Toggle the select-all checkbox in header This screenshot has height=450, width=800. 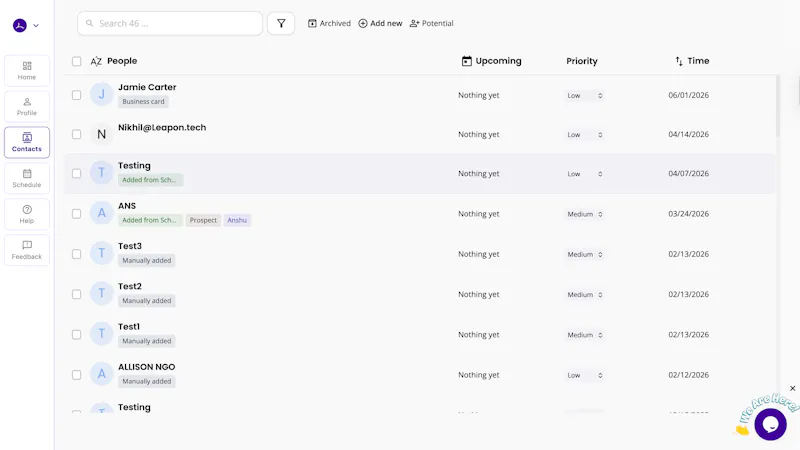coord(77,61)
